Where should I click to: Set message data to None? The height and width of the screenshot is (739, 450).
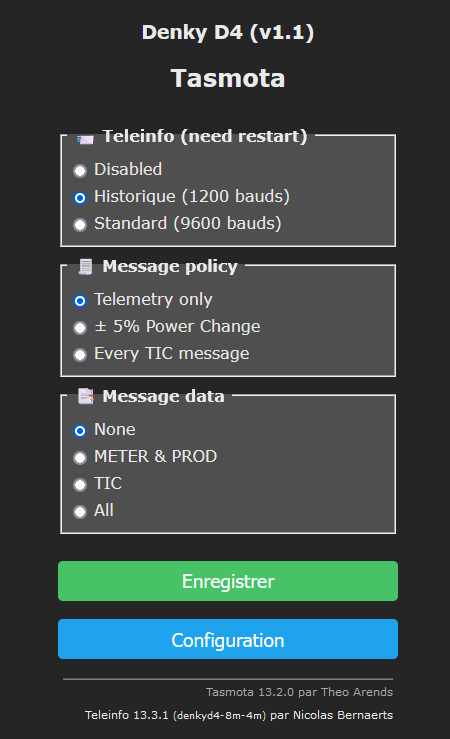point(80,430)
